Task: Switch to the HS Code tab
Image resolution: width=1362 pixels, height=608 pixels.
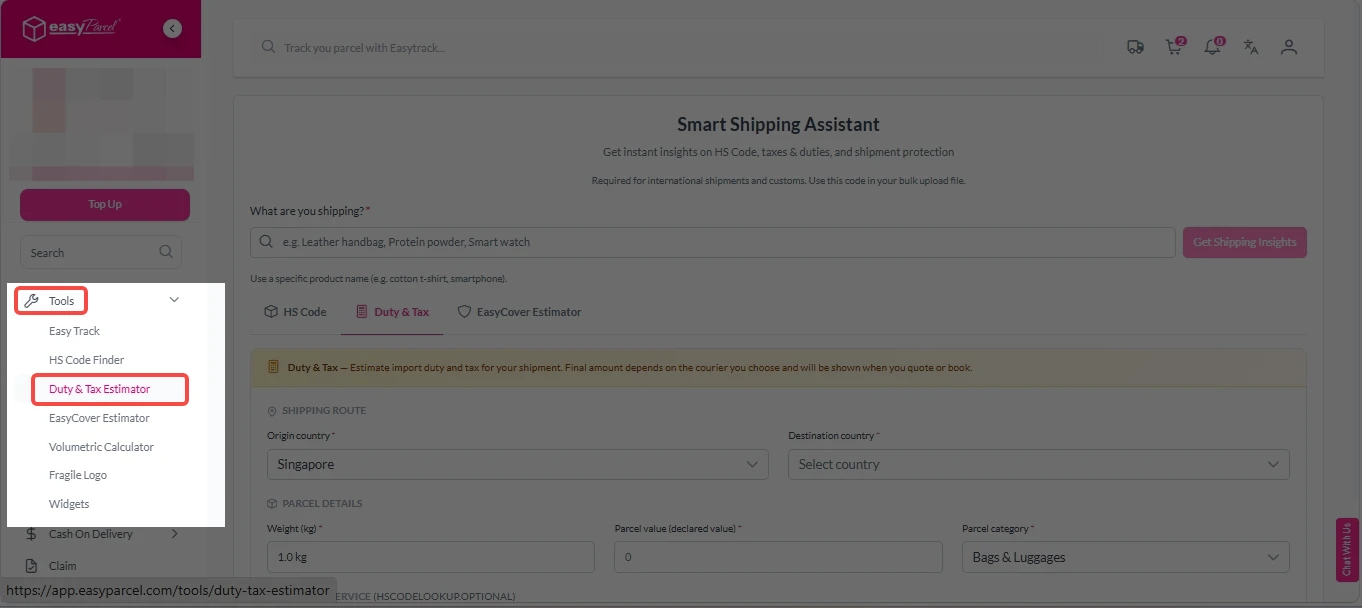Action: [x=296, y=312]
